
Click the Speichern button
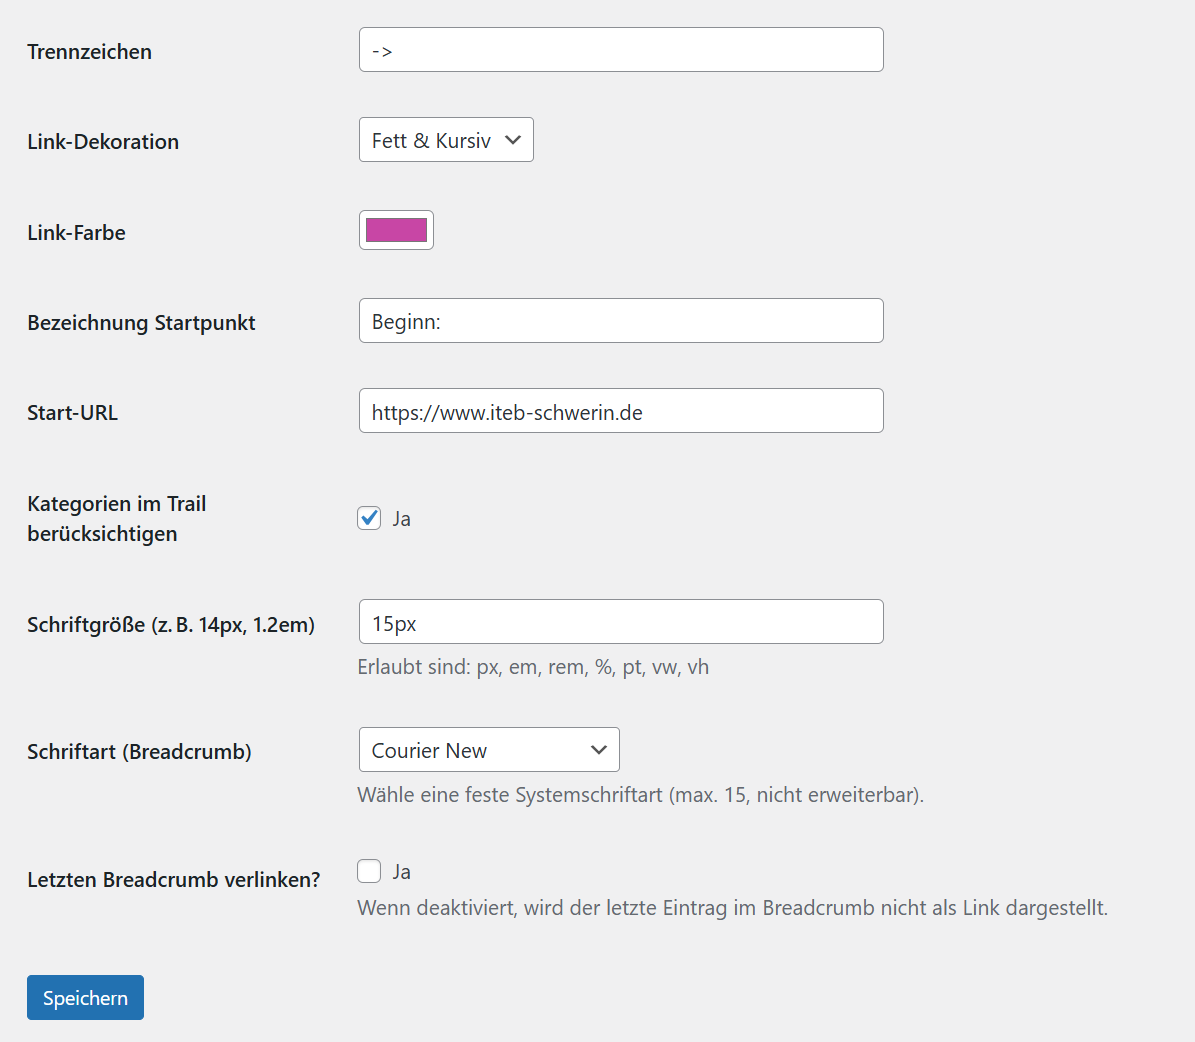click(85, 998)
